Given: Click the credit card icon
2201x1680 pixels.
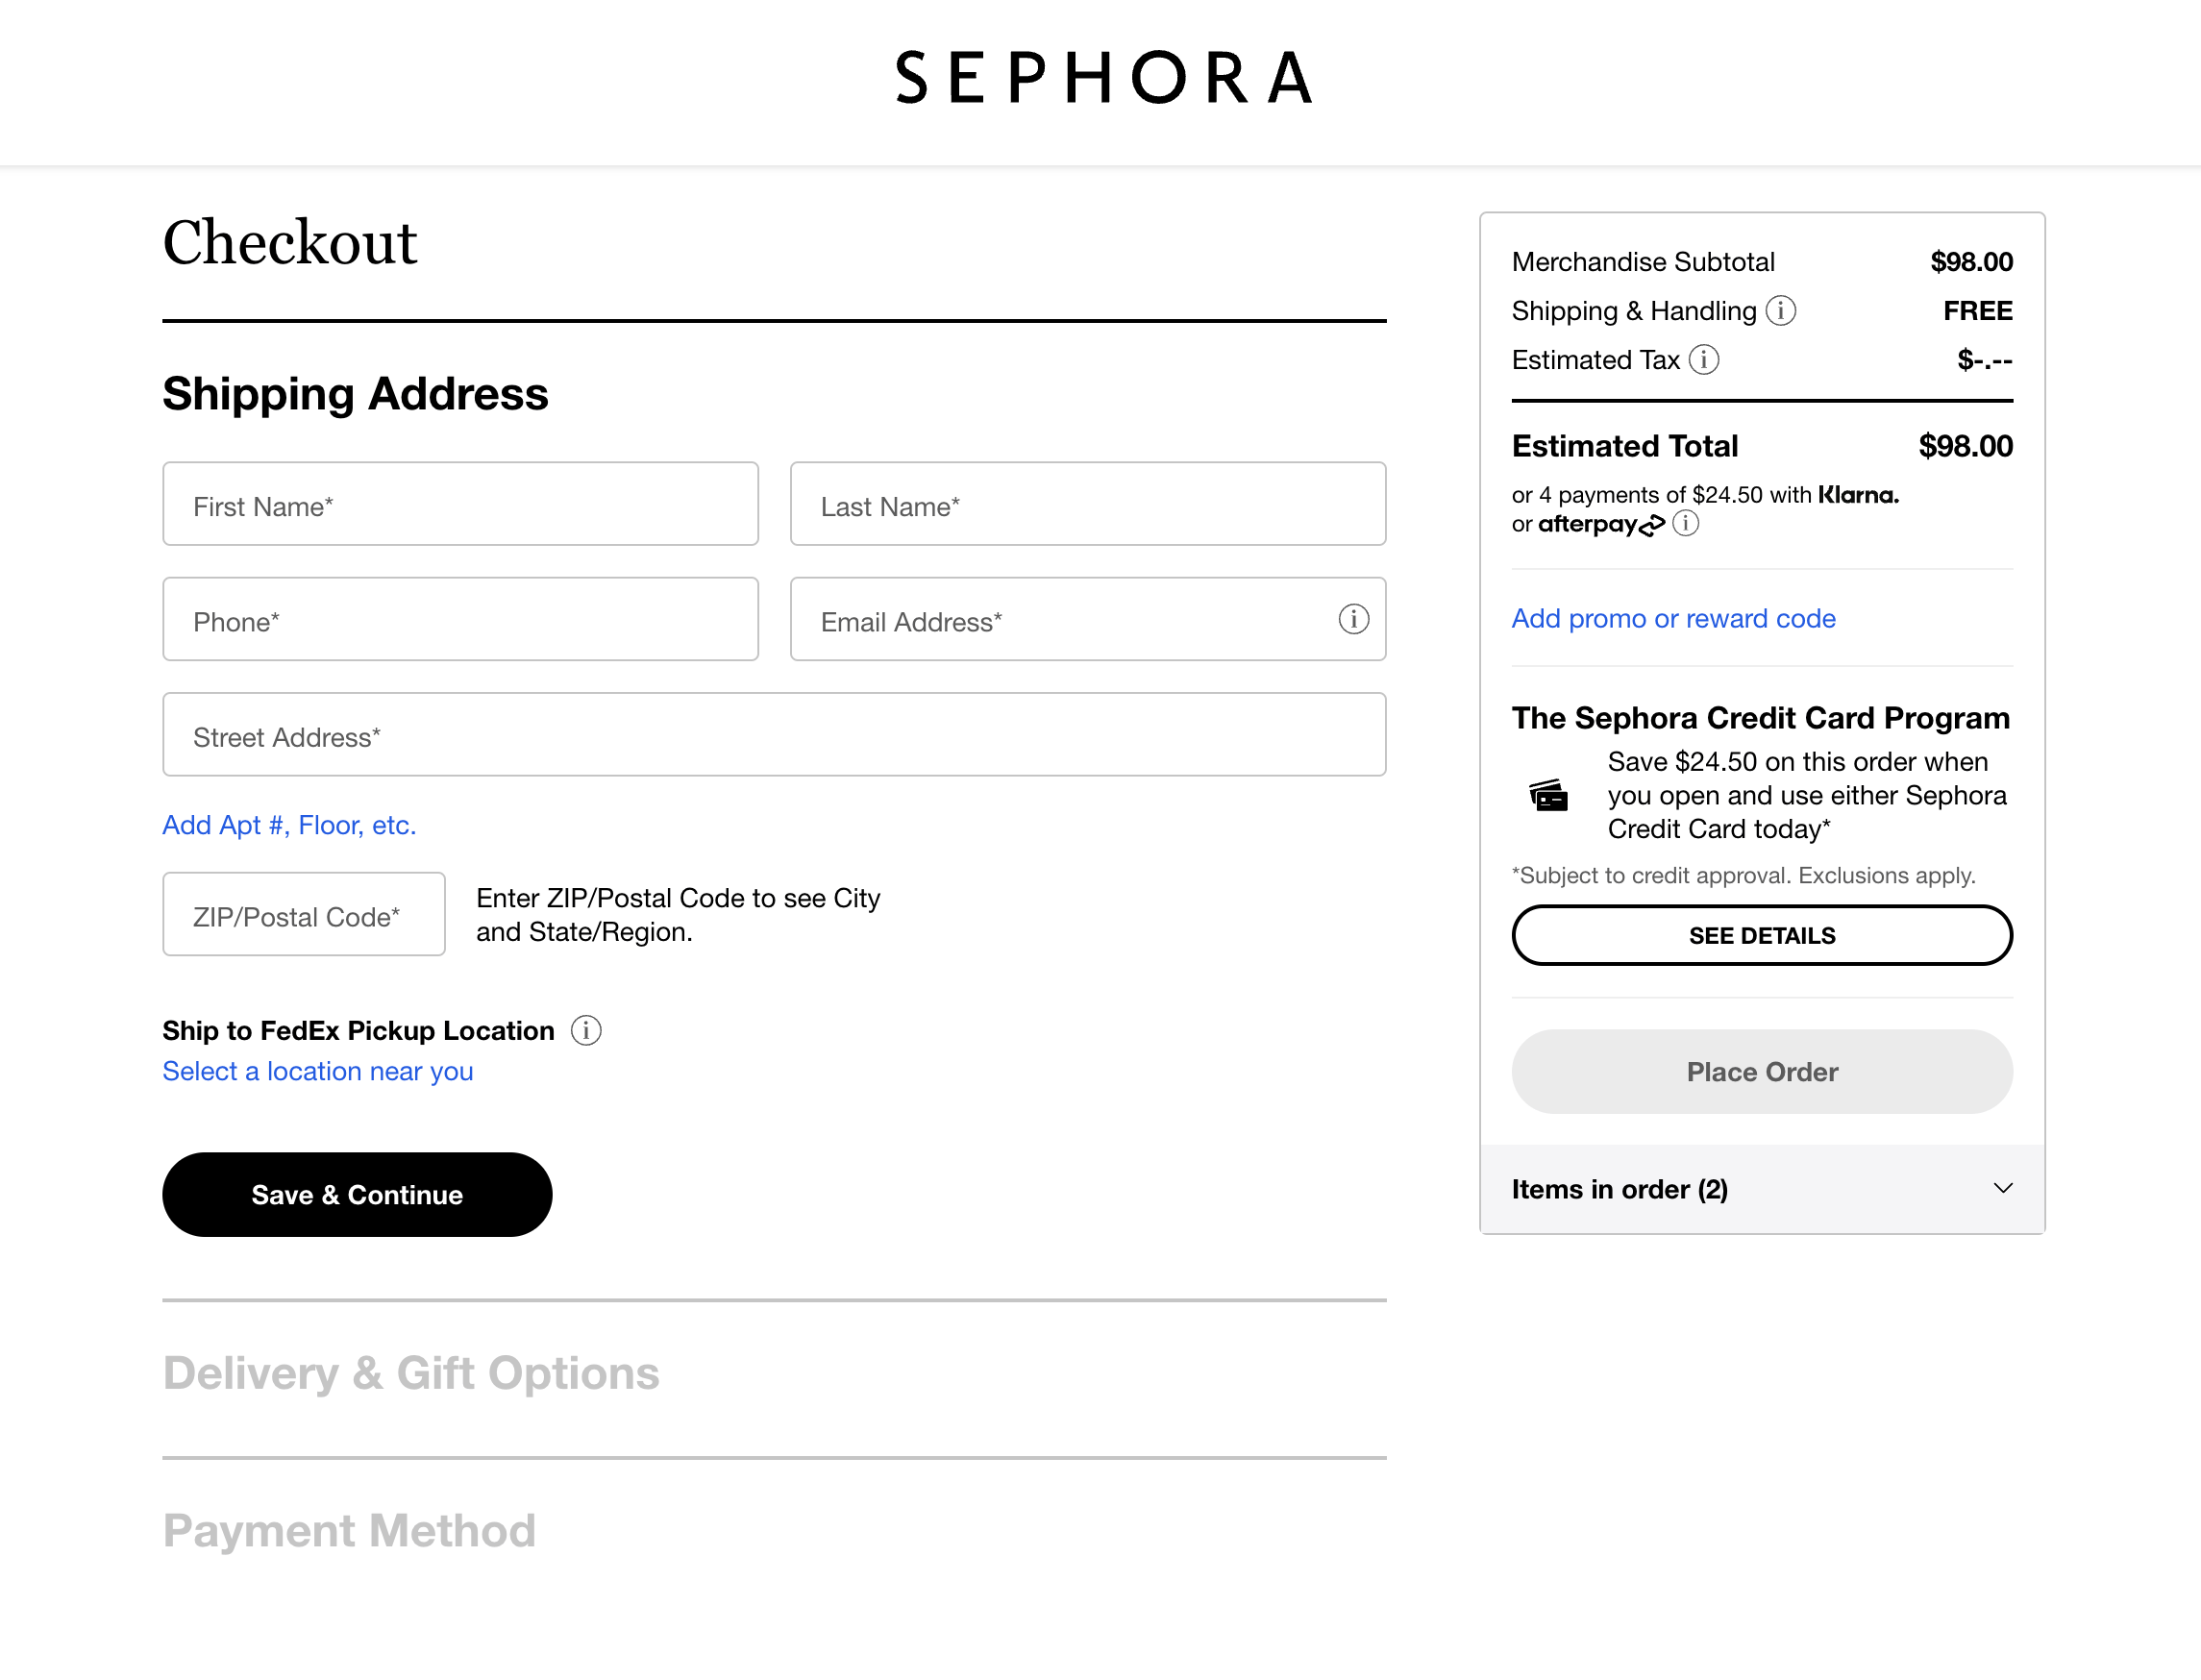Looking at the screenshot, I should click(1549, 796).
